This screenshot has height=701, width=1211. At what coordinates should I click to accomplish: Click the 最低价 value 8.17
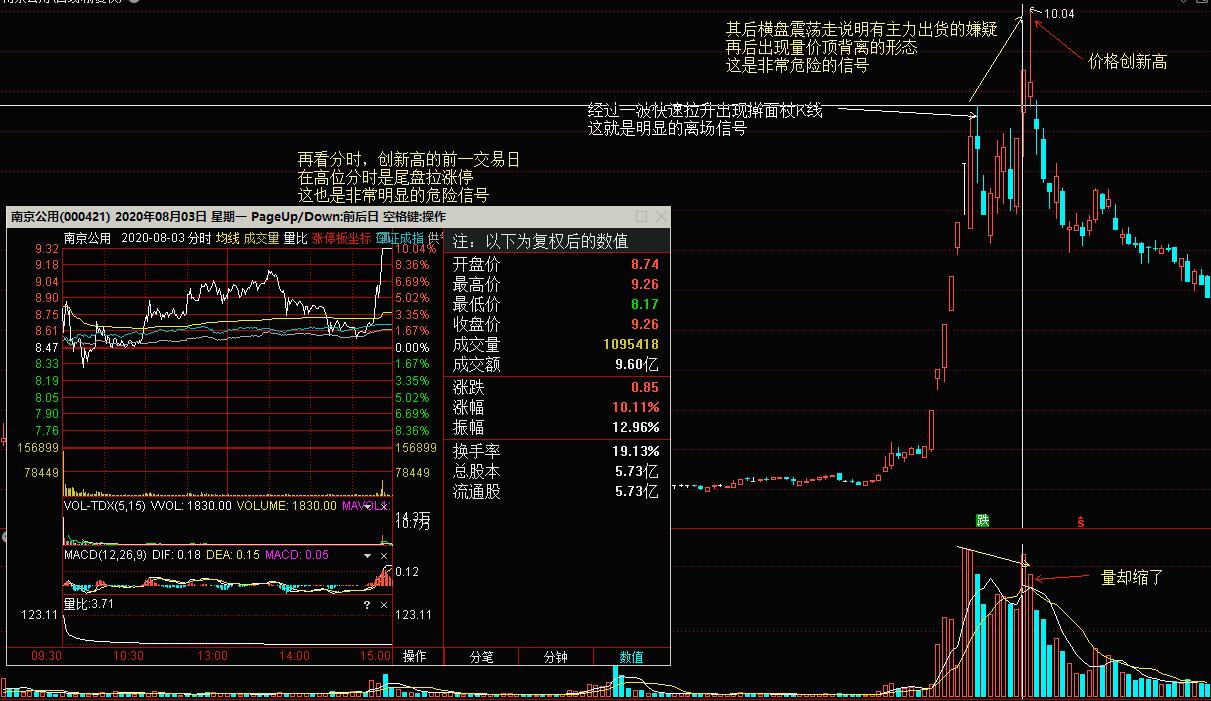tap(645, 304)
